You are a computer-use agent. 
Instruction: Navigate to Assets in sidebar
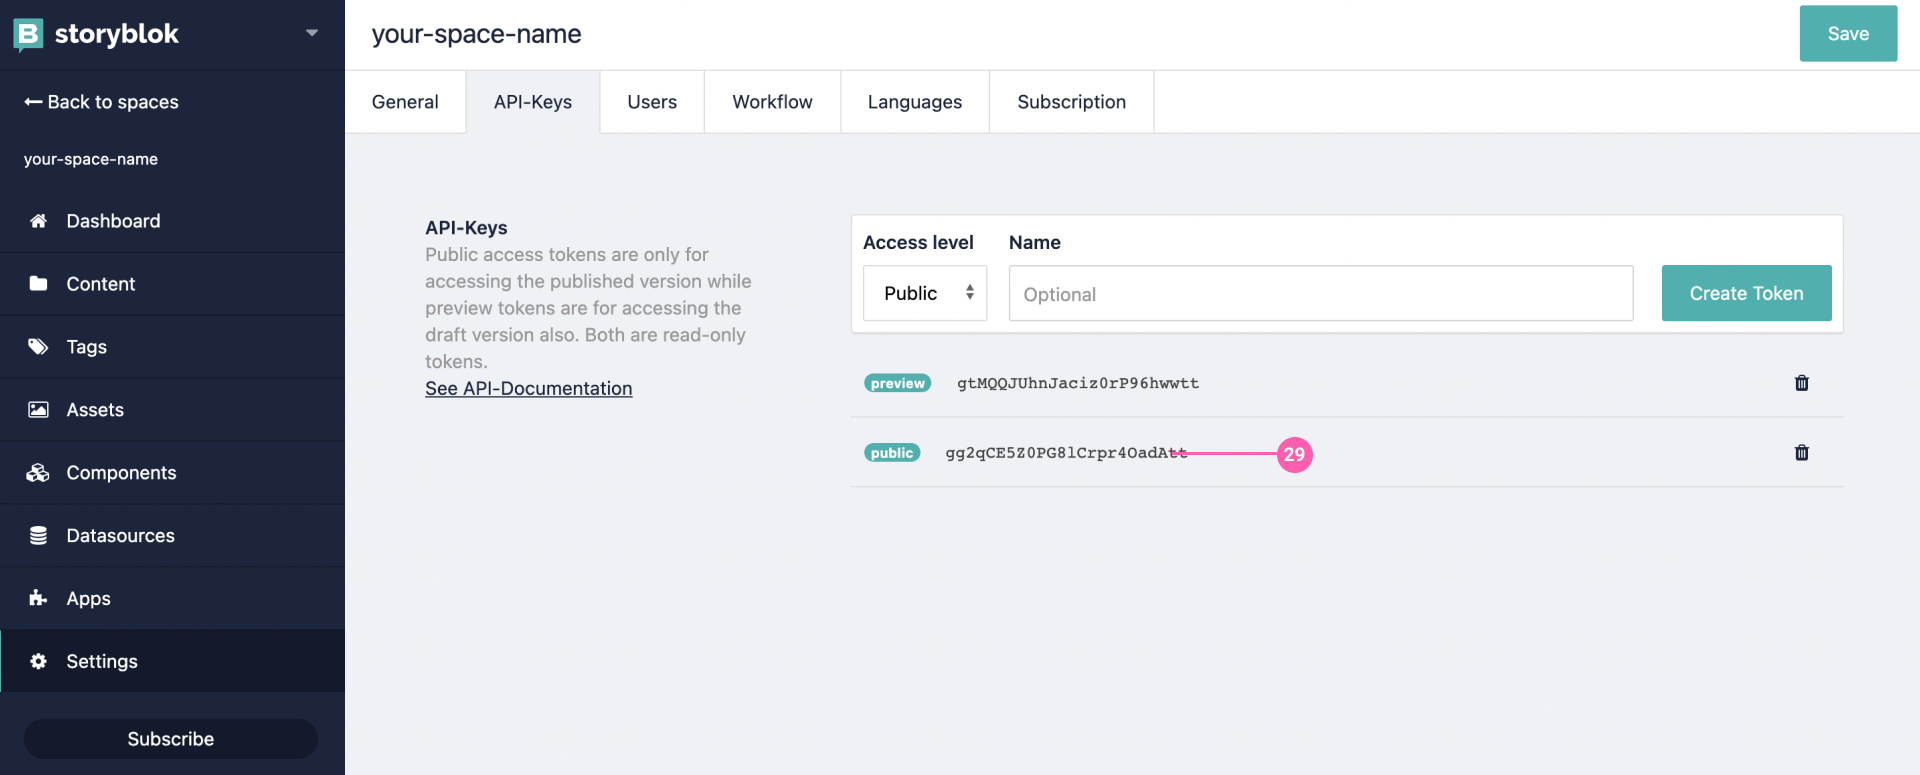(x=172, y=410)
